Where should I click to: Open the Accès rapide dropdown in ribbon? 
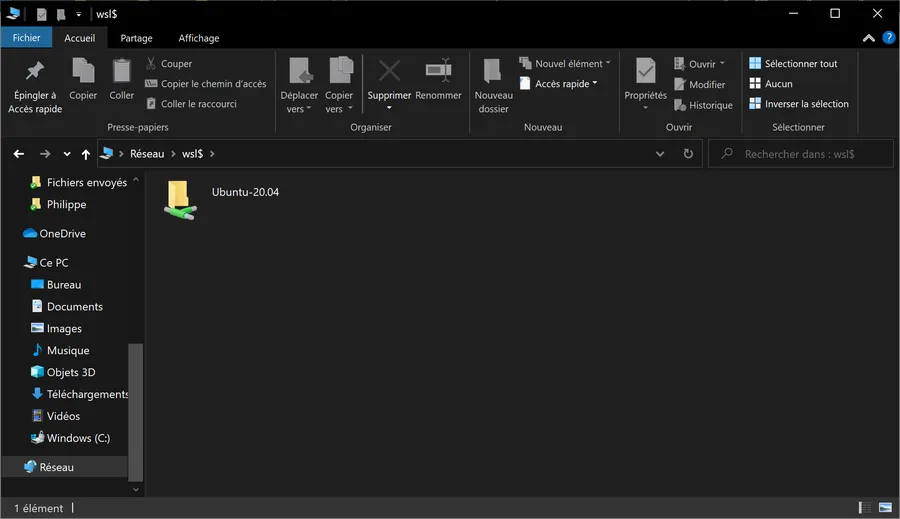point(558,84)
